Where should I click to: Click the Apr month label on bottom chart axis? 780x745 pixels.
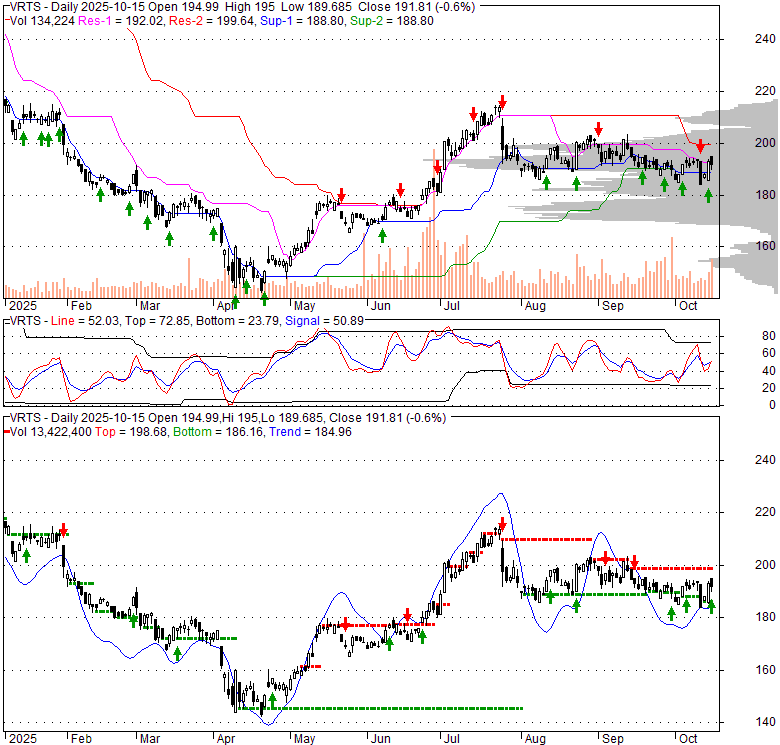click(226, 739)
